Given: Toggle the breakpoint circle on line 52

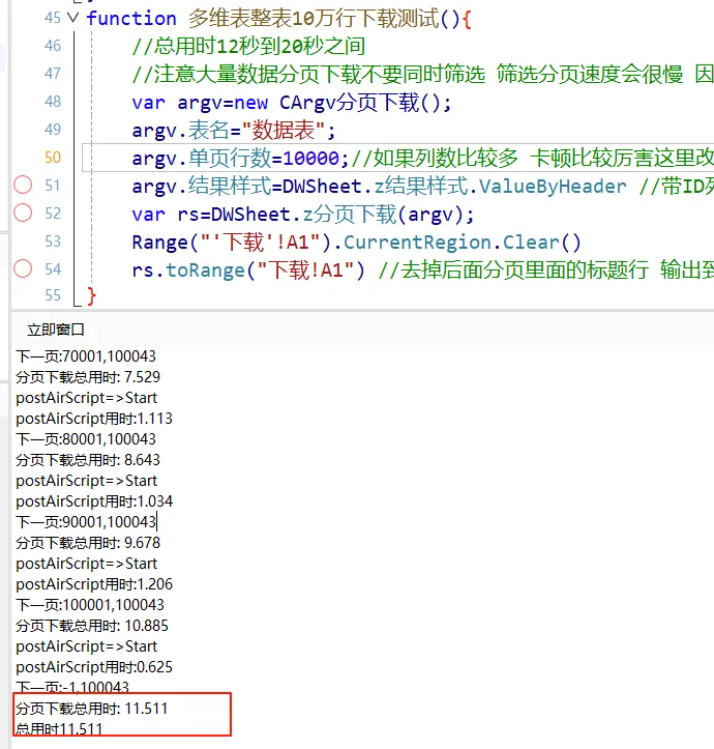Looking at the screenshot, I should [23, 213].
